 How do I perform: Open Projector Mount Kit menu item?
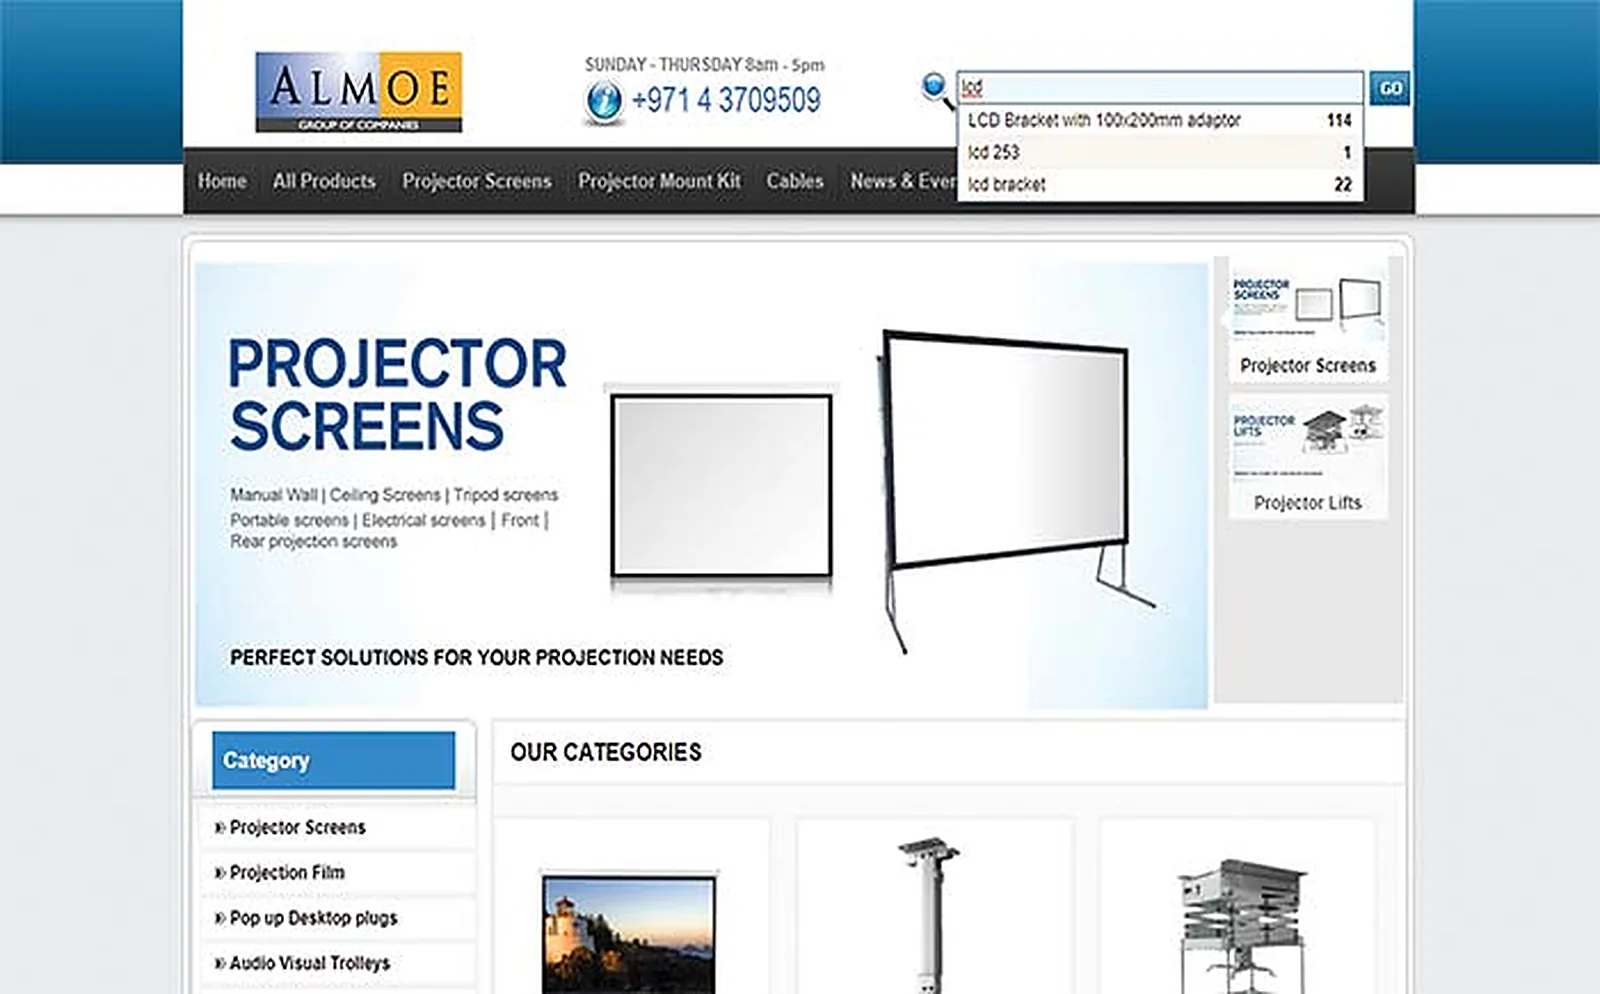tap(659, 181)
